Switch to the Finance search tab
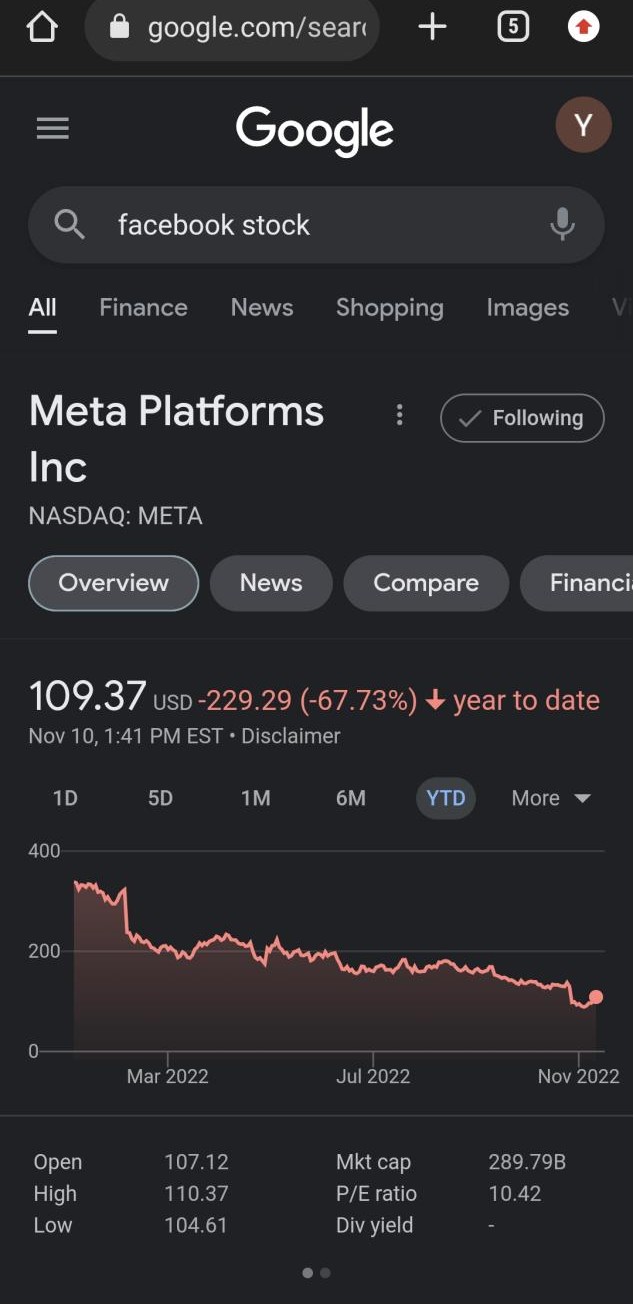The image size is (634, 1305). [143, 307]
